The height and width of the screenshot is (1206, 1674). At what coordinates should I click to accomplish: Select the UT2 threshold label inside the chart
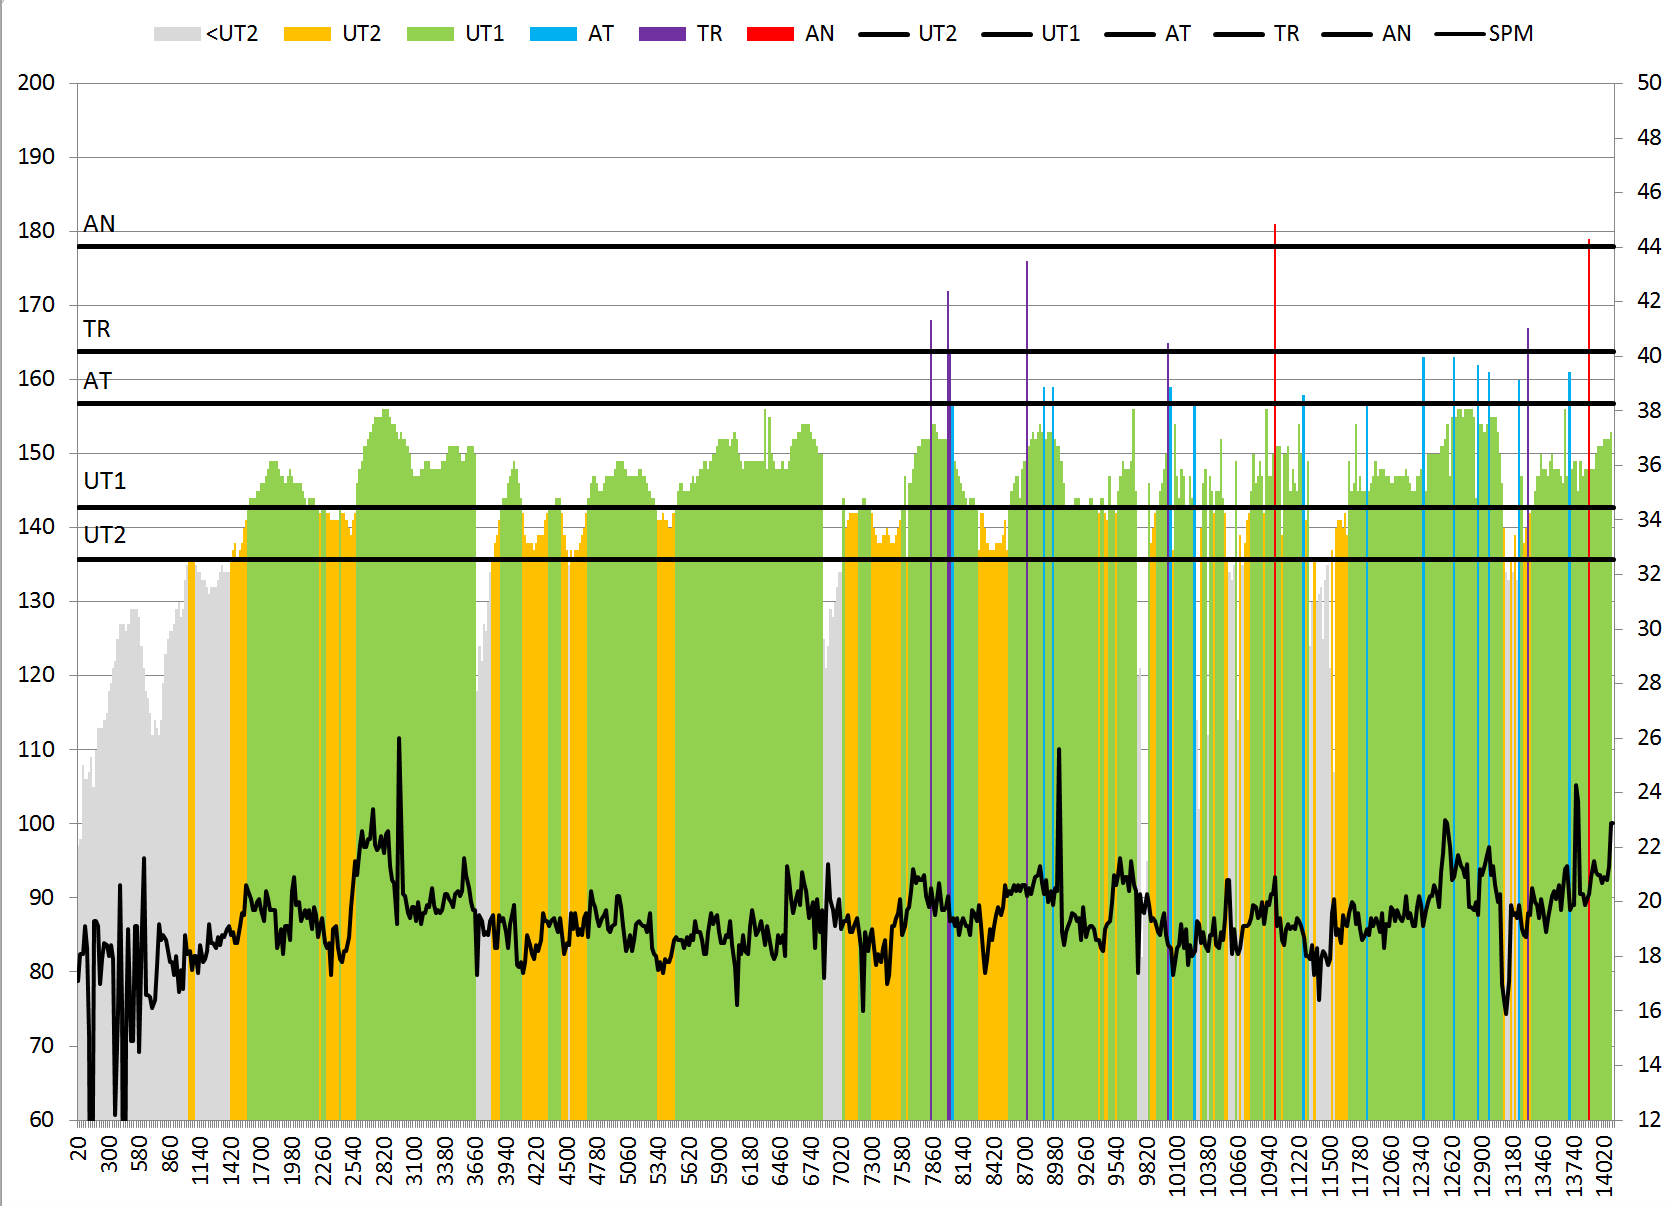pyautogui.click(x=104, y=535)
